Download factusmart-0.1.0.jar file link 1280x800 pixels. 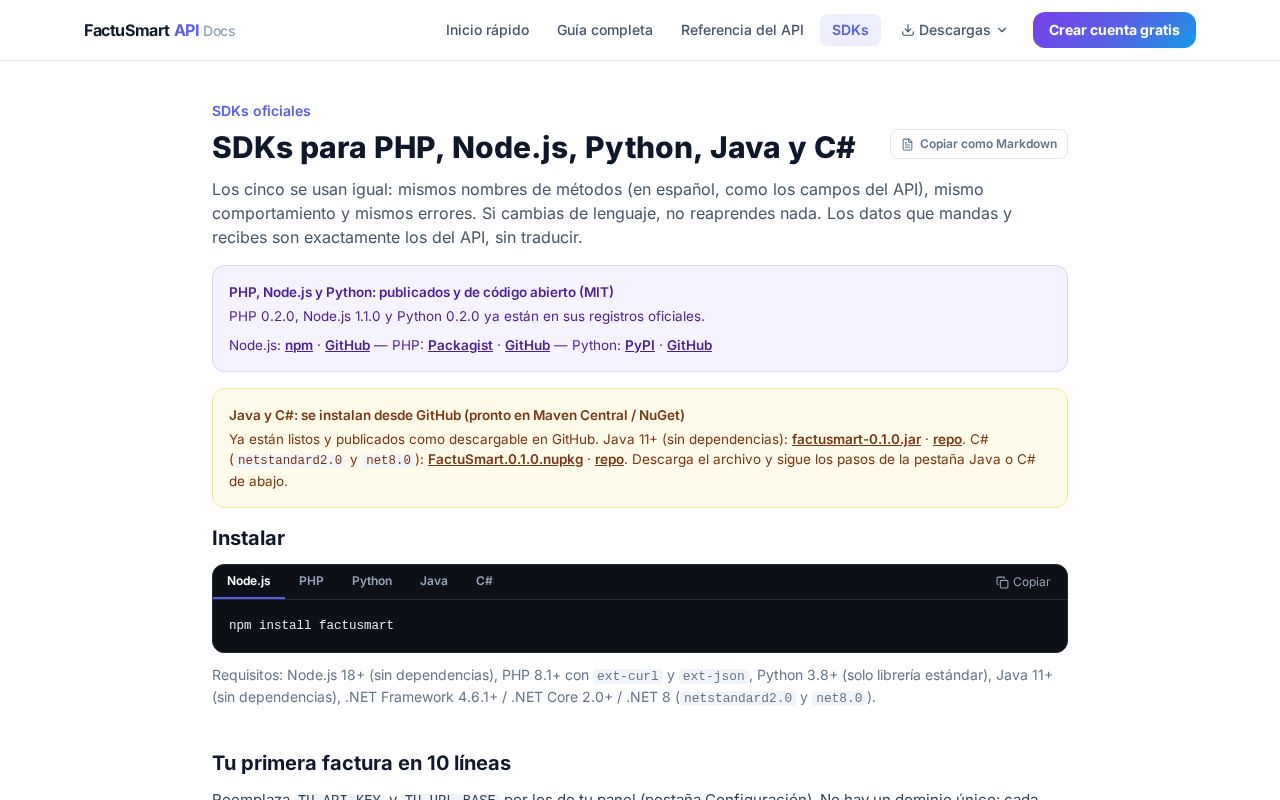tap(856, 439)
